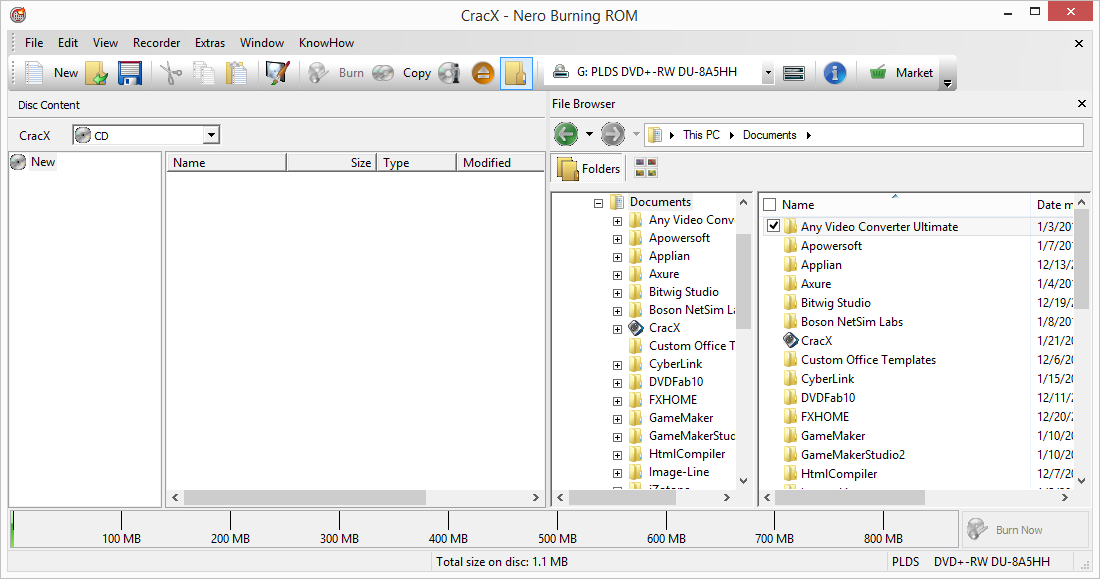Viewport: 1100px width, 579px height.
Task: Collapse the Documents tree node
Action: [x=598, y=203]
